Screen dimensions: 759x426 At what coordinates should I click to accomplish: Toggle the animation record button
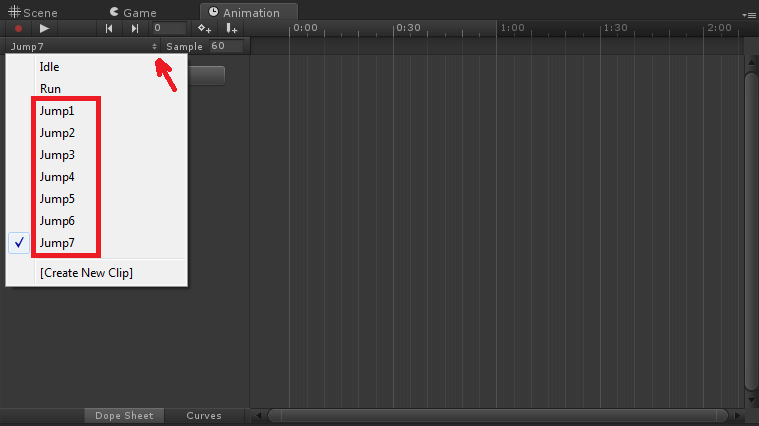pos(18,29)
